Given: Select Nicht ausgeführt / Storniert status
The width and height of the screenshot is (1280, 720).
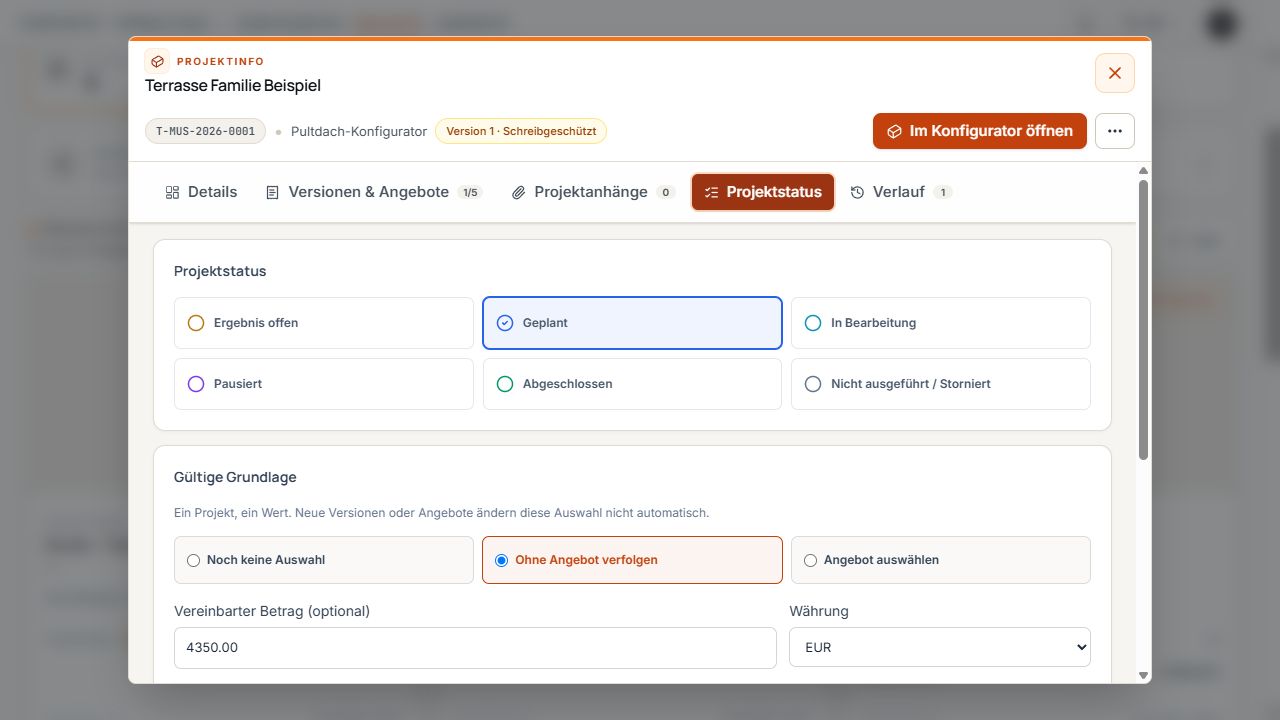Looking at the screenshot, I should click(x=941, y=384).
